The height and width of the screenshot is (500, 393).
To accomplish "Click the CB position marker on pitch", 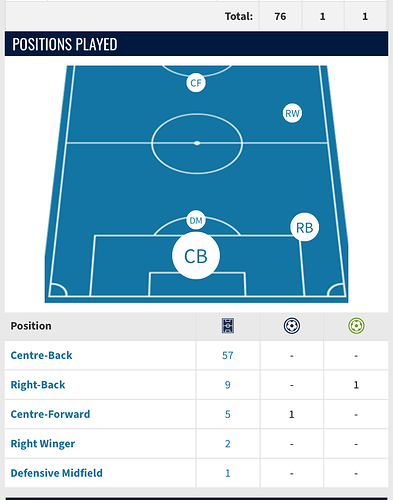I will 196,255.
